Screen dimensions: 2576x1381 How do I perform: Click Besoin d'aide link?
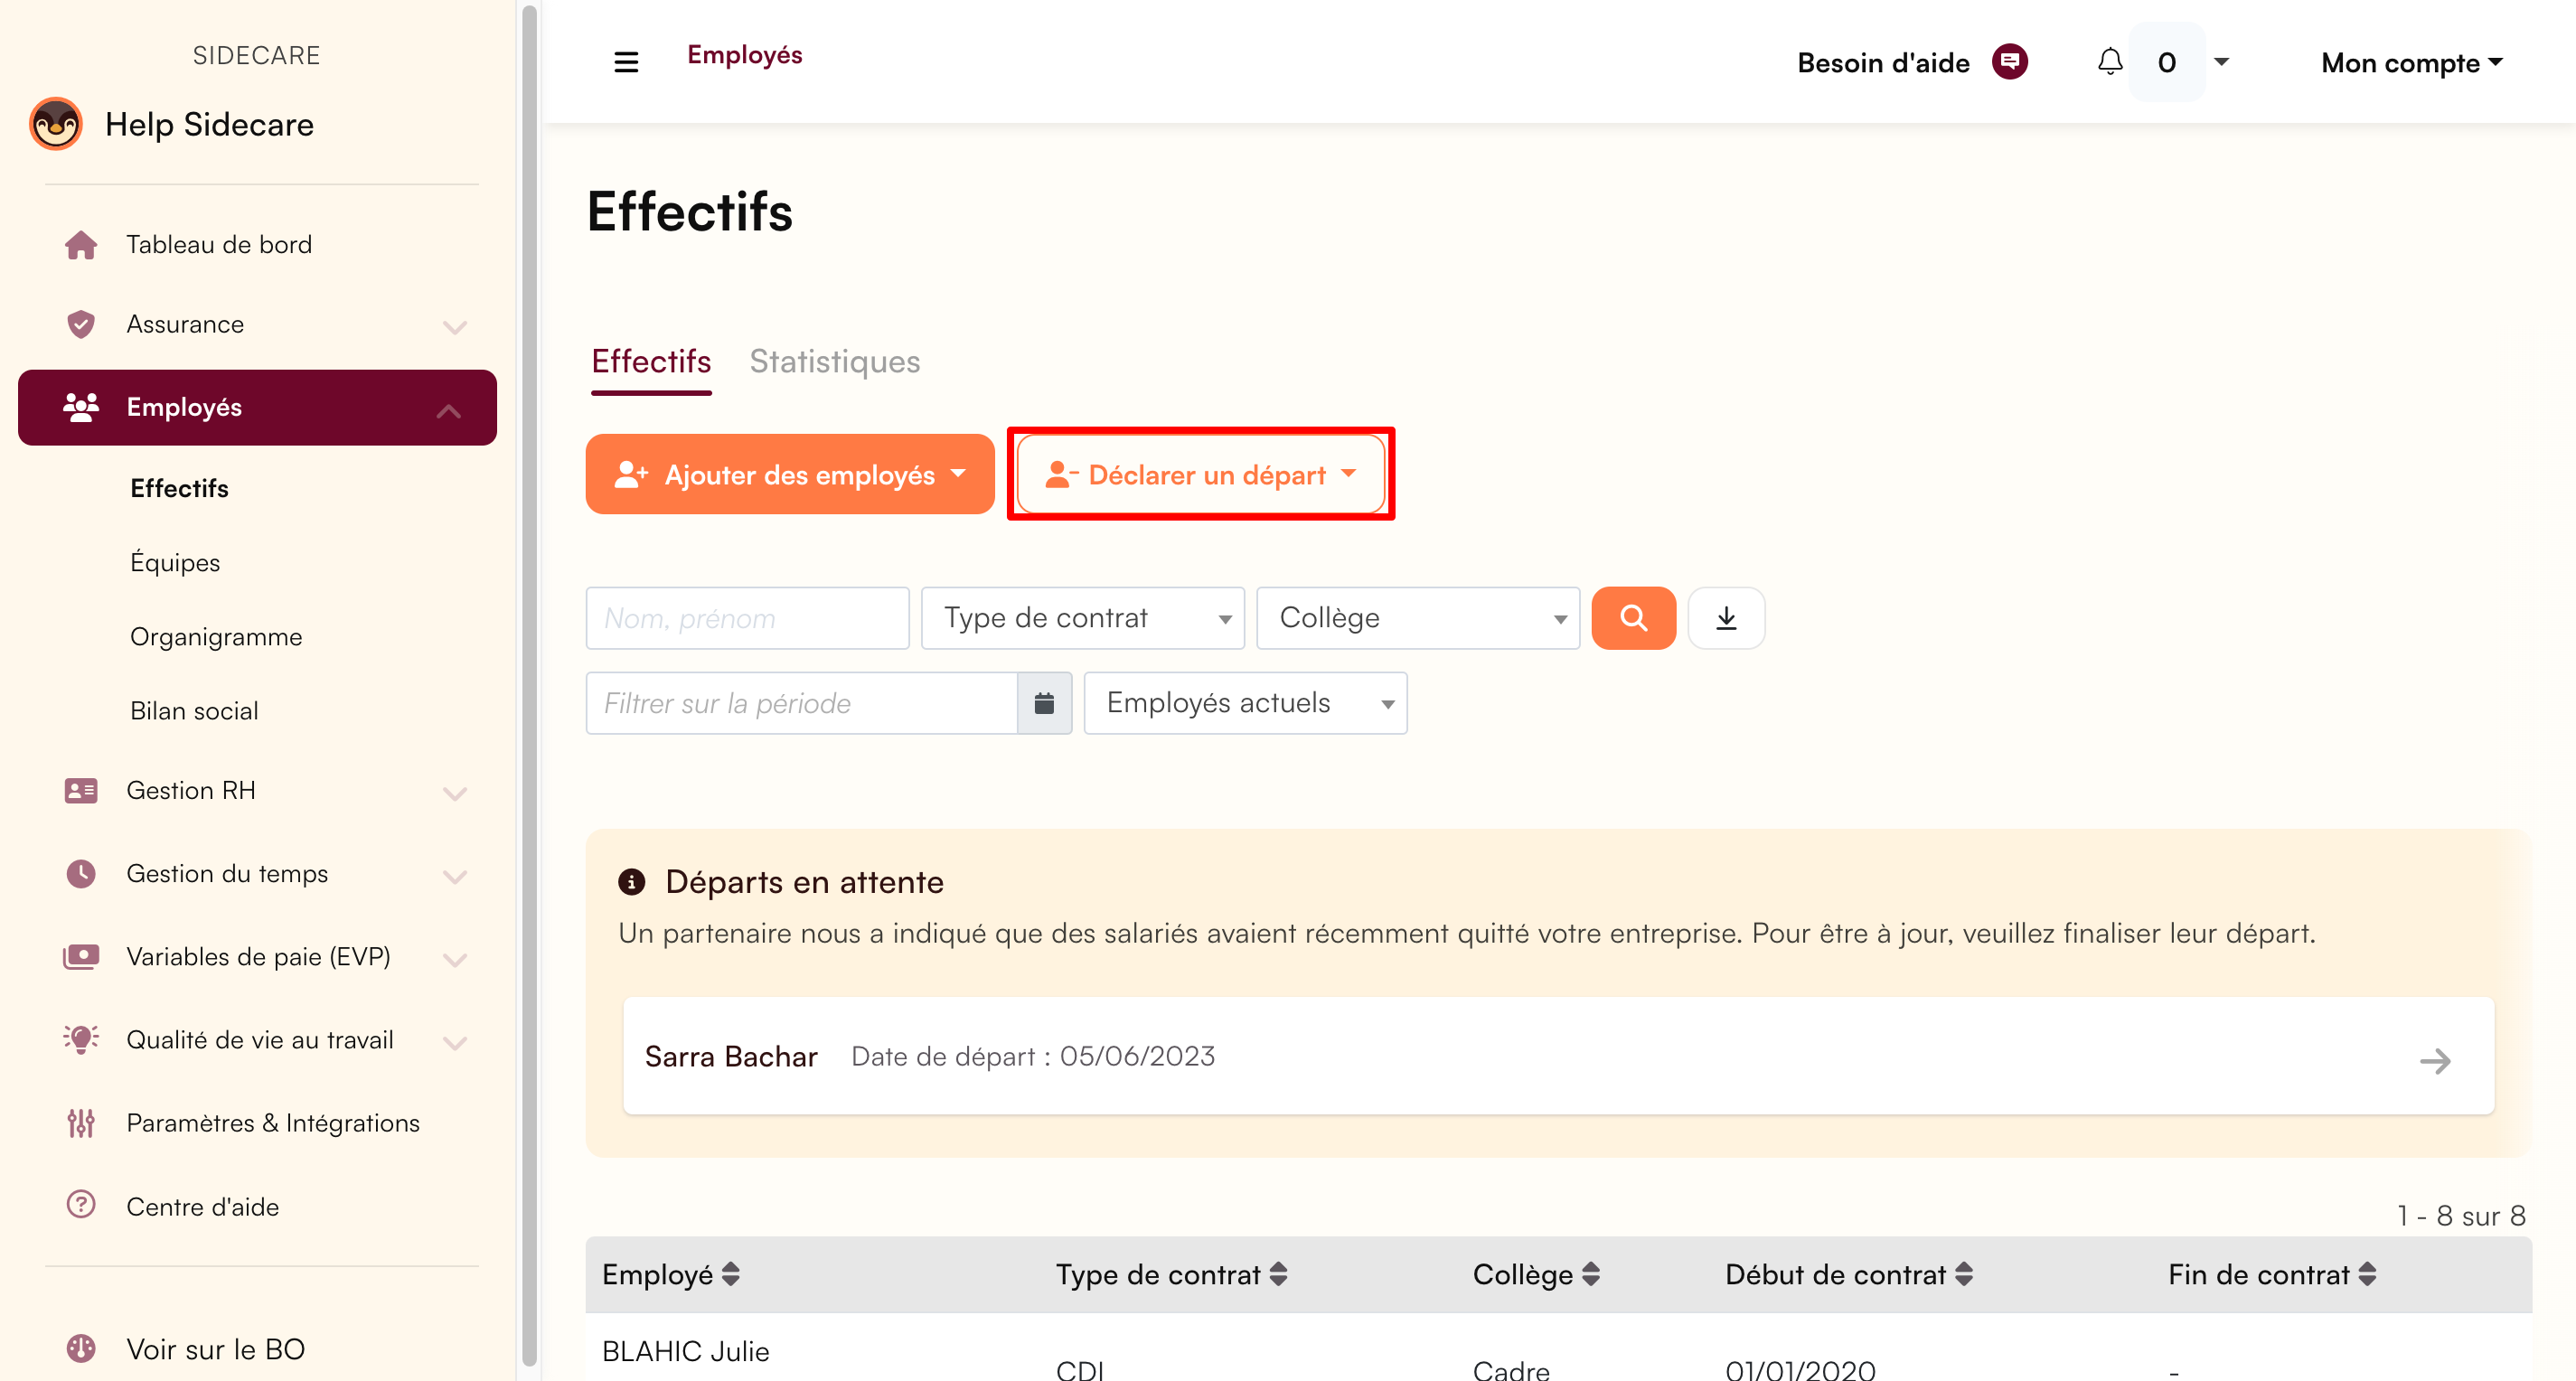(x=1883, y=63)
